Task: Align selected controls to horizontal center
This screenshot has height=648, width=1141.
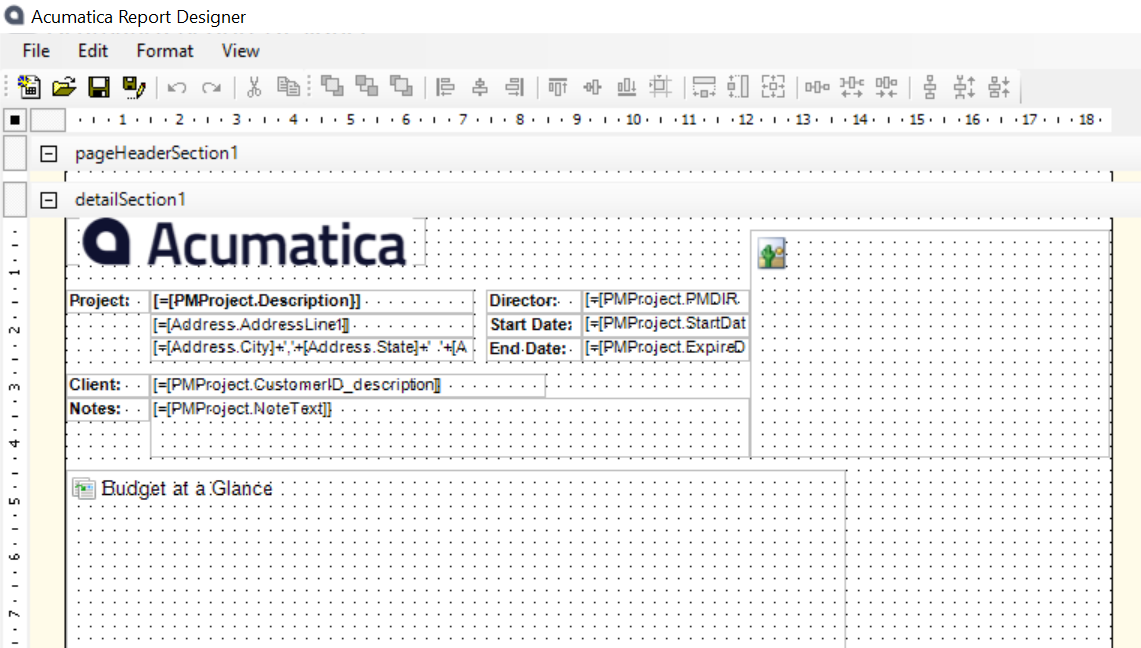Action: 480,87
